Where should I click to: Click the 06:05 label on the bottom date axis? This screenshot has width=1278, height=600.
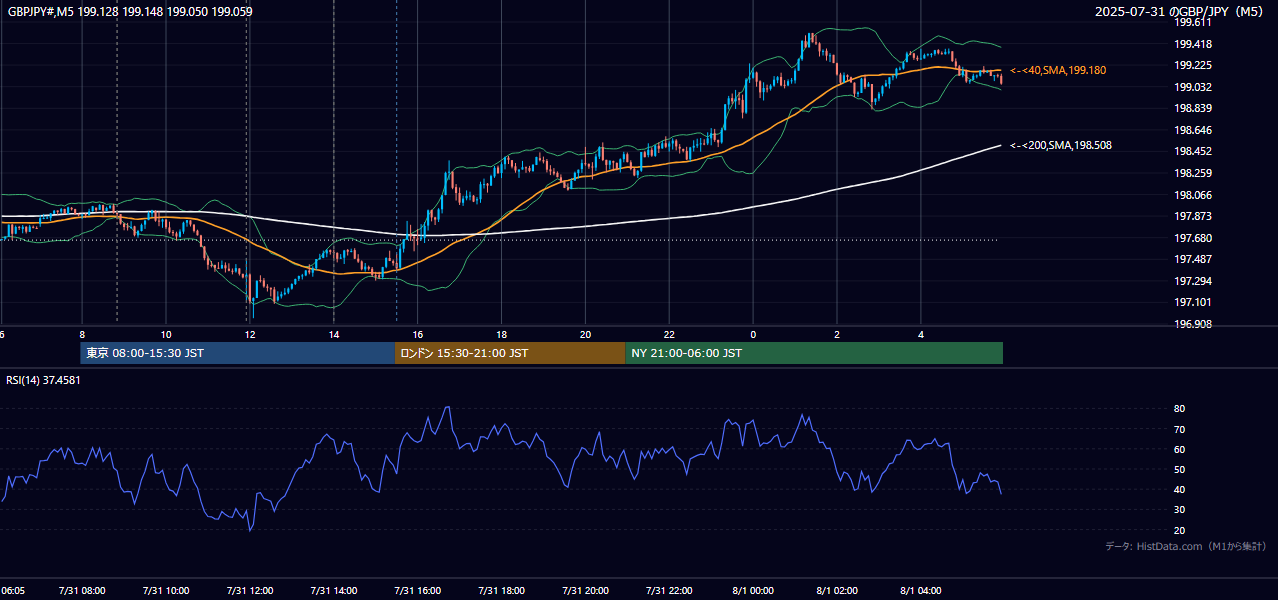click(x=14, y=590)
